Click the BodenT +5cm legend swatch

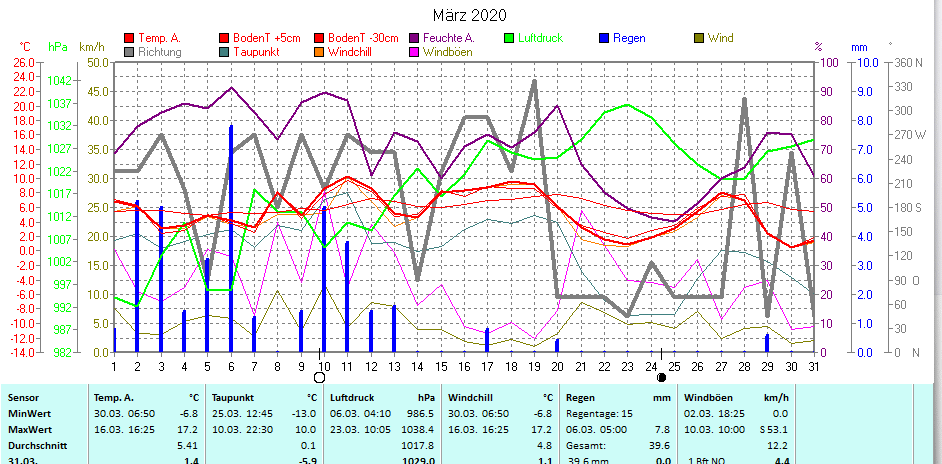[224, 38]
